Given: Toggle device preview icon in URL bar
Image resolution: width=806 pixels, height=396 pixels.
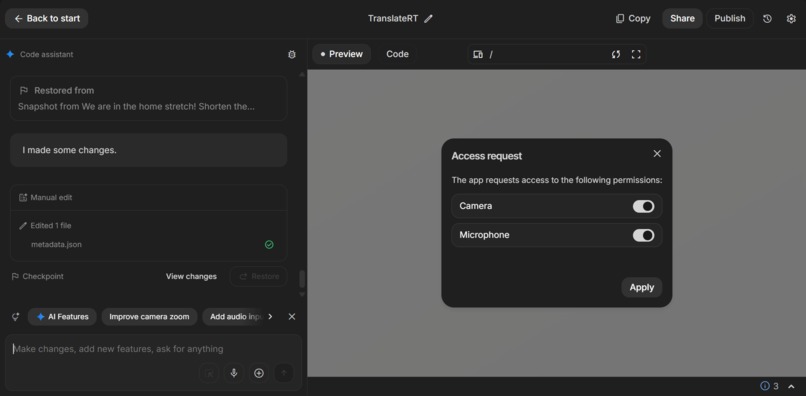Looking at the screenshot, I should pos(478,55).
